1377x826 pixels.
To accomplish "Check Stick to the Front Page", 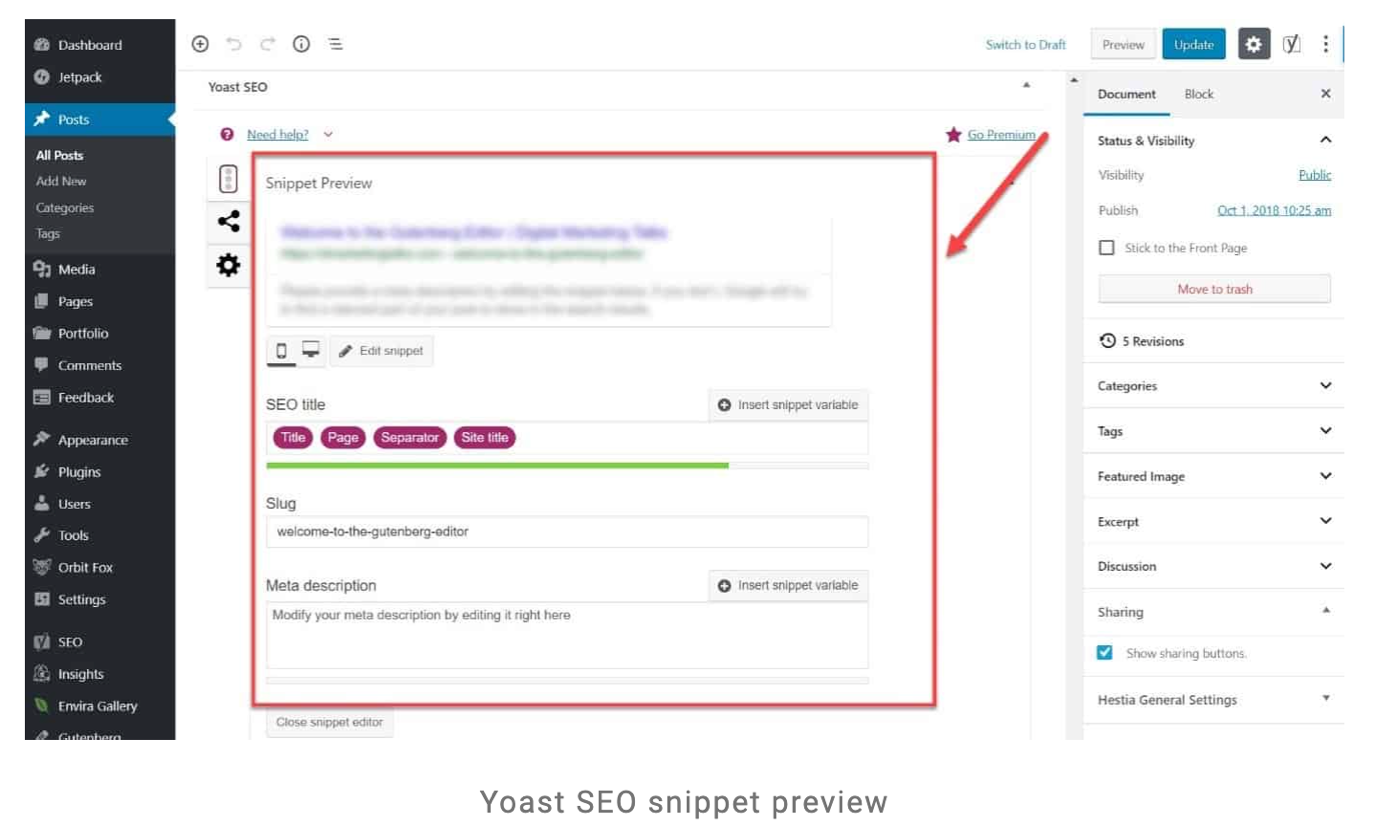I will (x=1106, y=248).
